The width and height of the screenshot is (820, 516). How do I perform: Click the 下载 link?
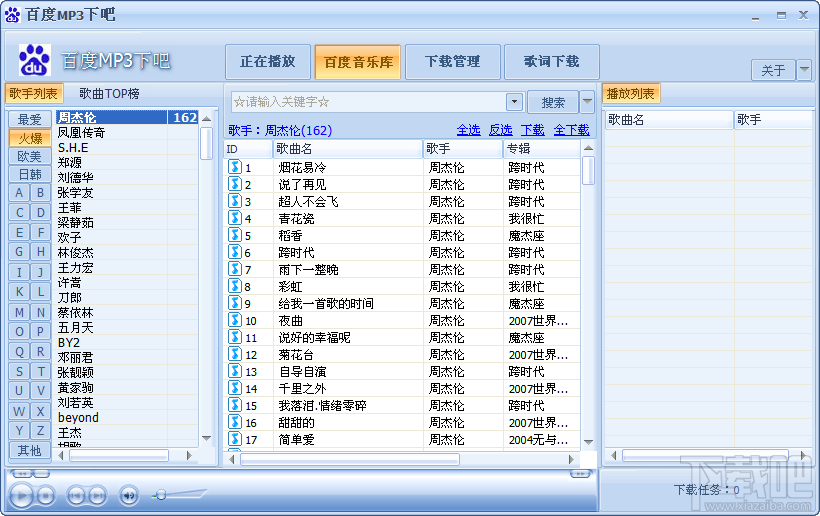(x=532, y=130)
